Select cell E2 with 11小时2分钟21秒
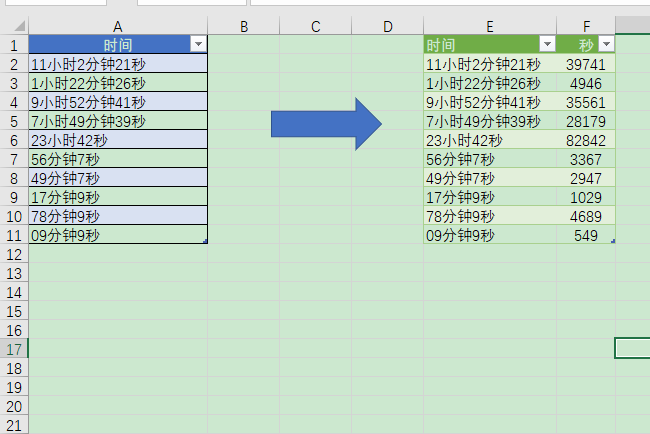 pos(490,63)
